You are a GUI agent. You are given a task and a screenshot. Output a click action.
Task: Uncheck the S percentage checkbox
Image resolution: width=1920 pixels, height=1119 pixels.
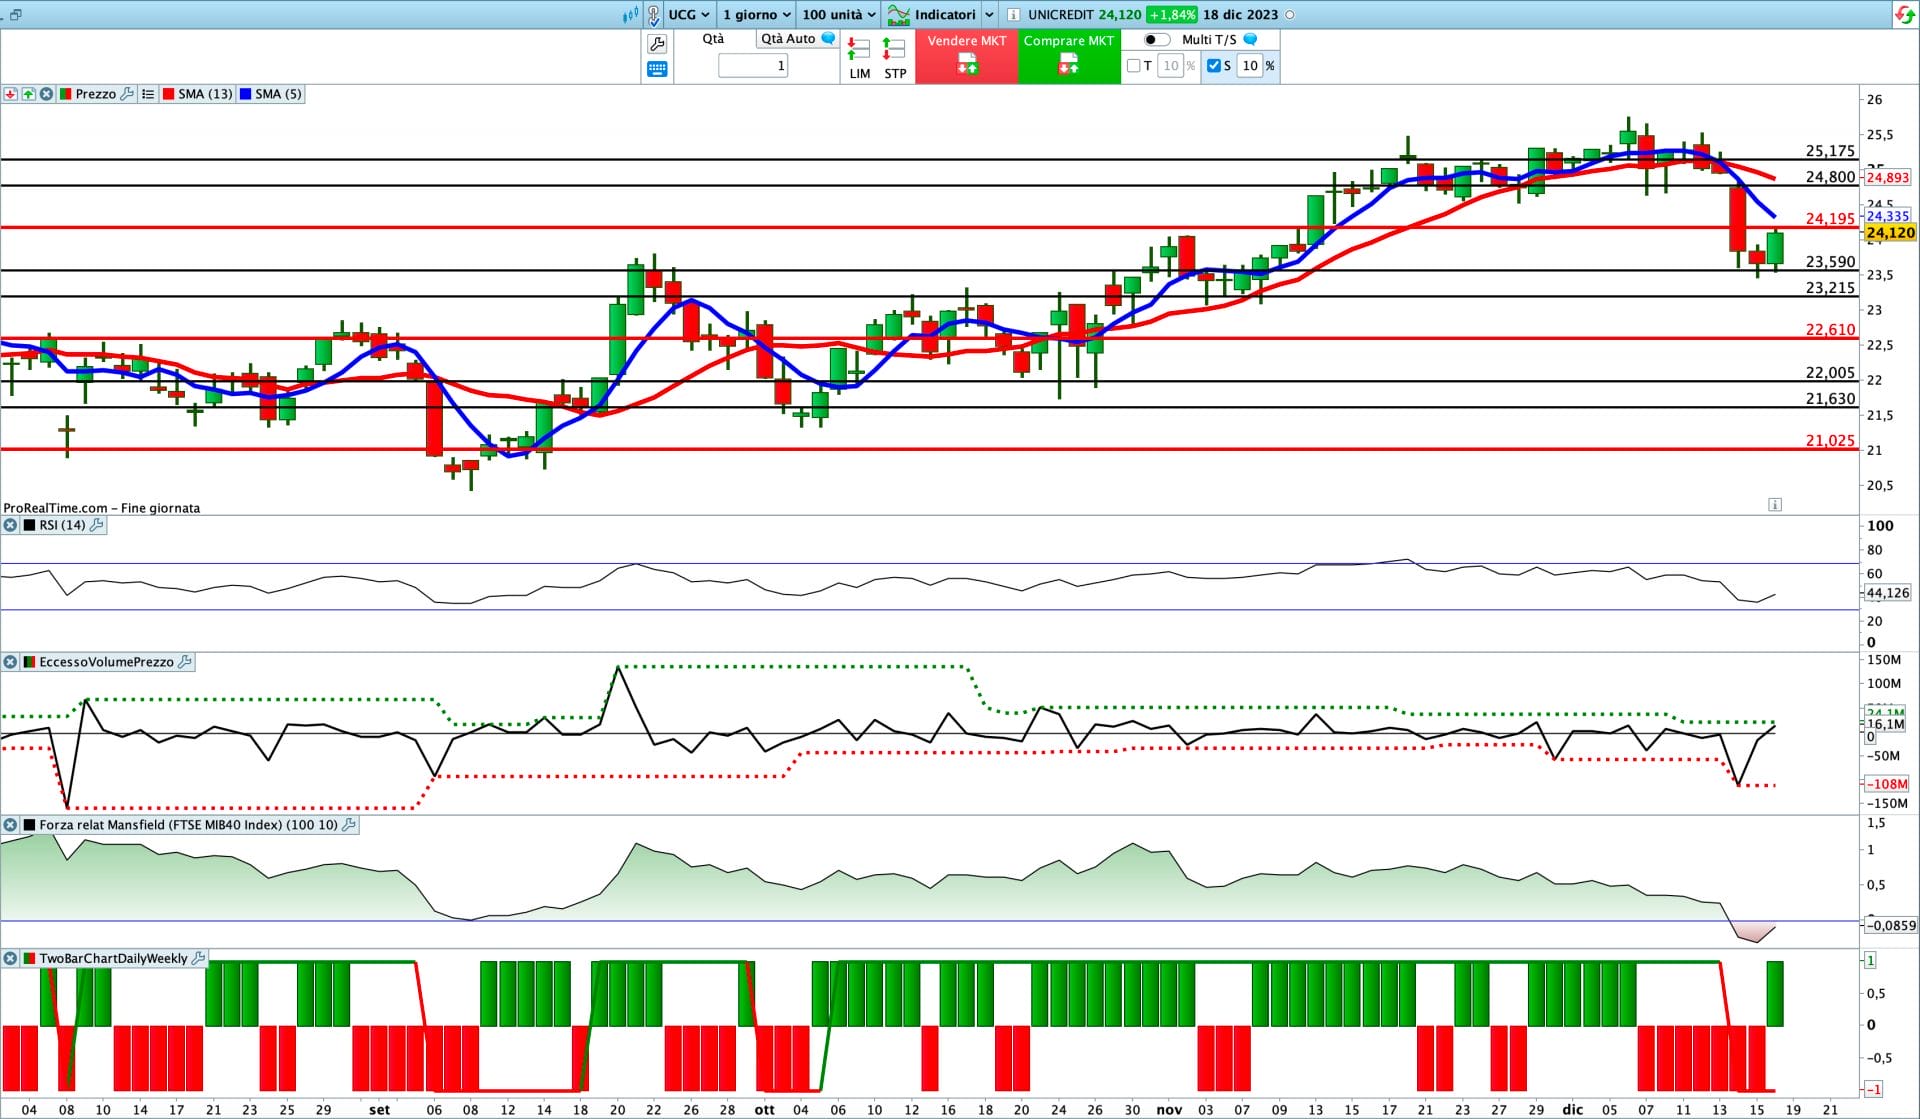[x=1213, y=66]
